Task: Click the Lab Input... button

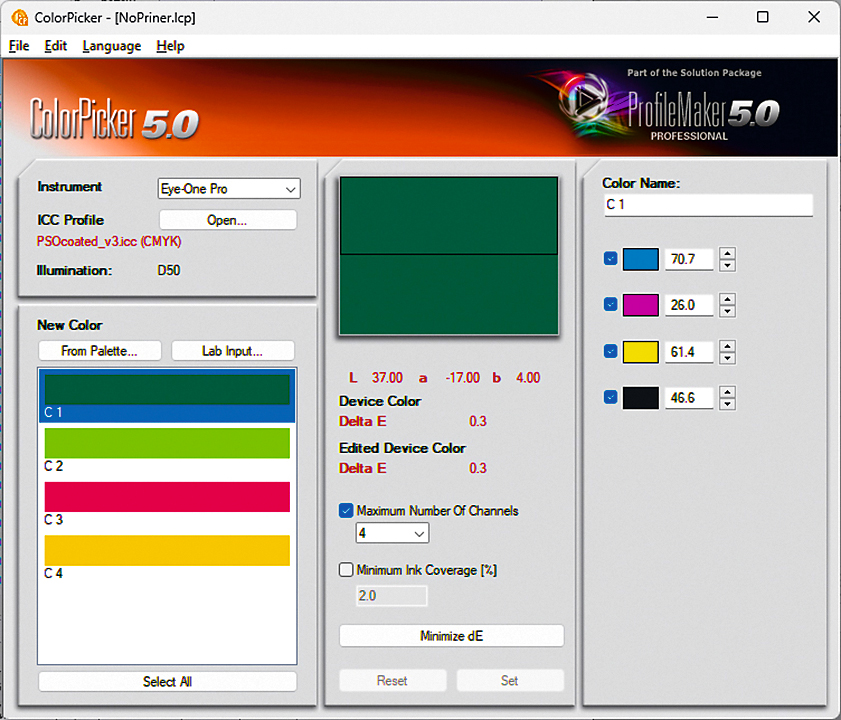Action: click(x=233, y=351)
